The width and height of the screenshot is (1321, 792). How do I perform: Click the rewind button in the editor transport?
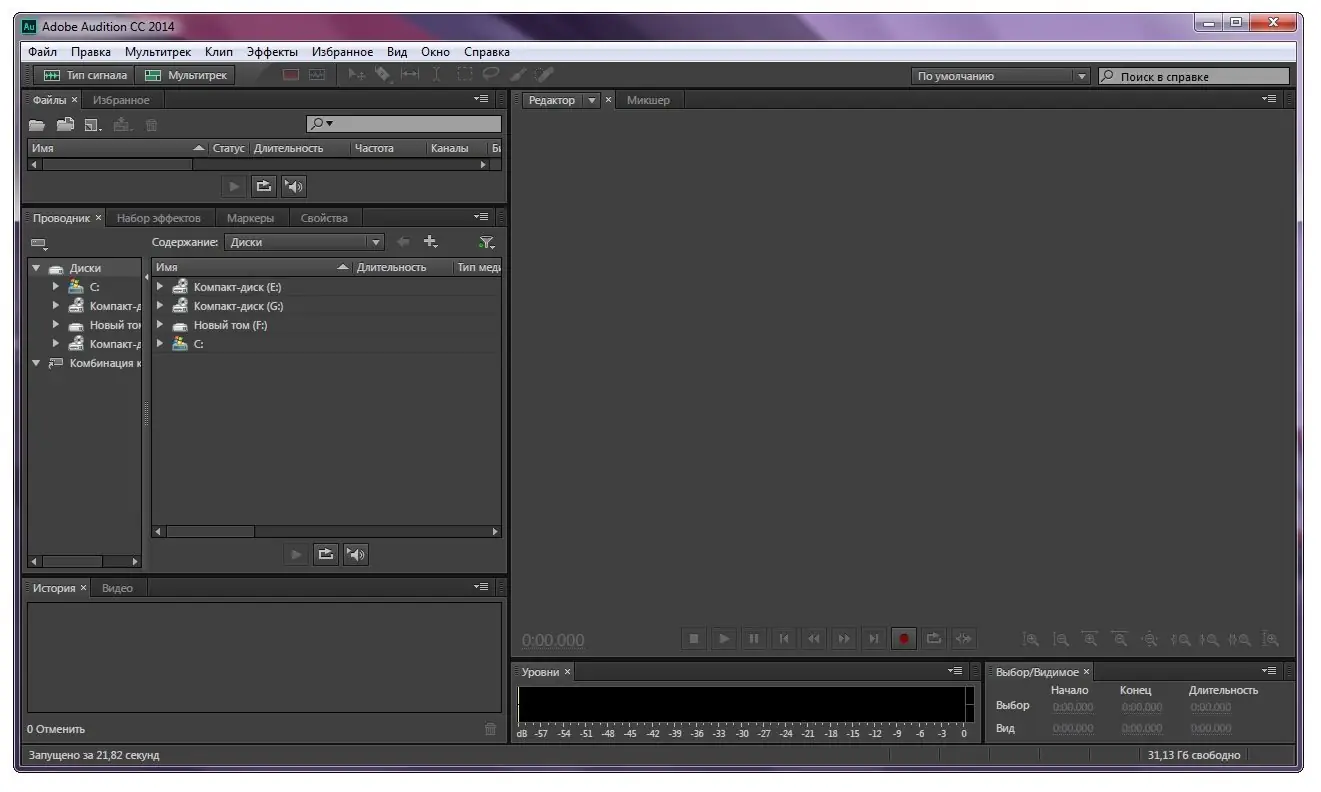point(814,638)
